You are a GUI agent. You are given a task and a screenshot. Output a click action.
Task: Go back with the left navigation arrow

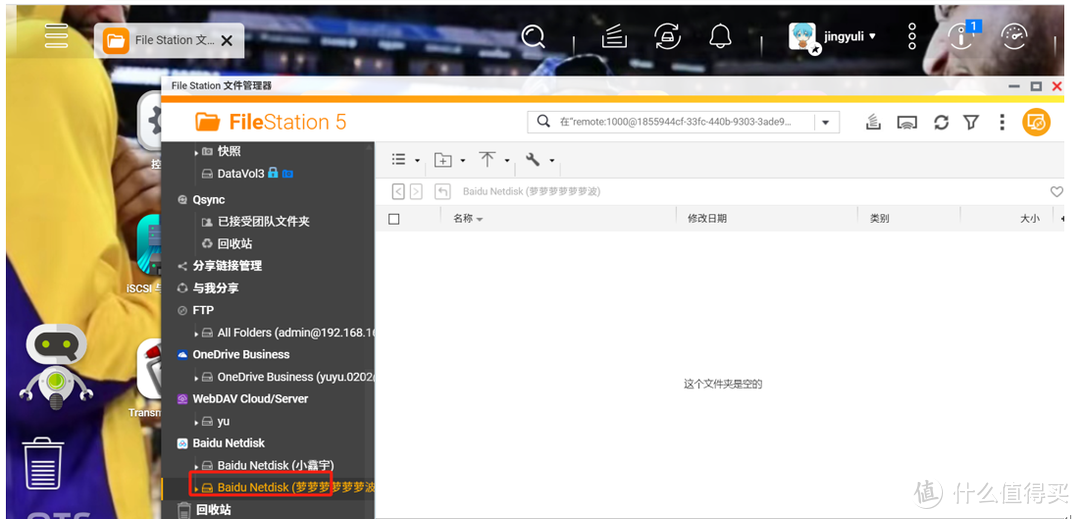tap(398, 192)
